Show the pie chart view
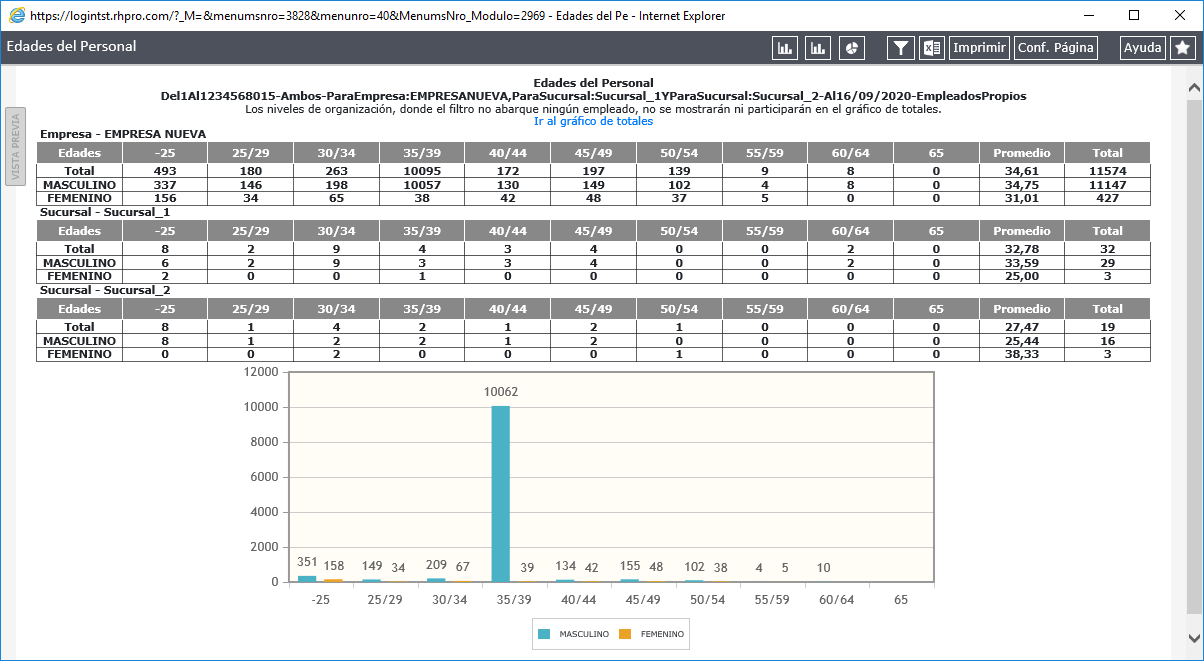Screen dimensions: 1204x661 point(851,47)
